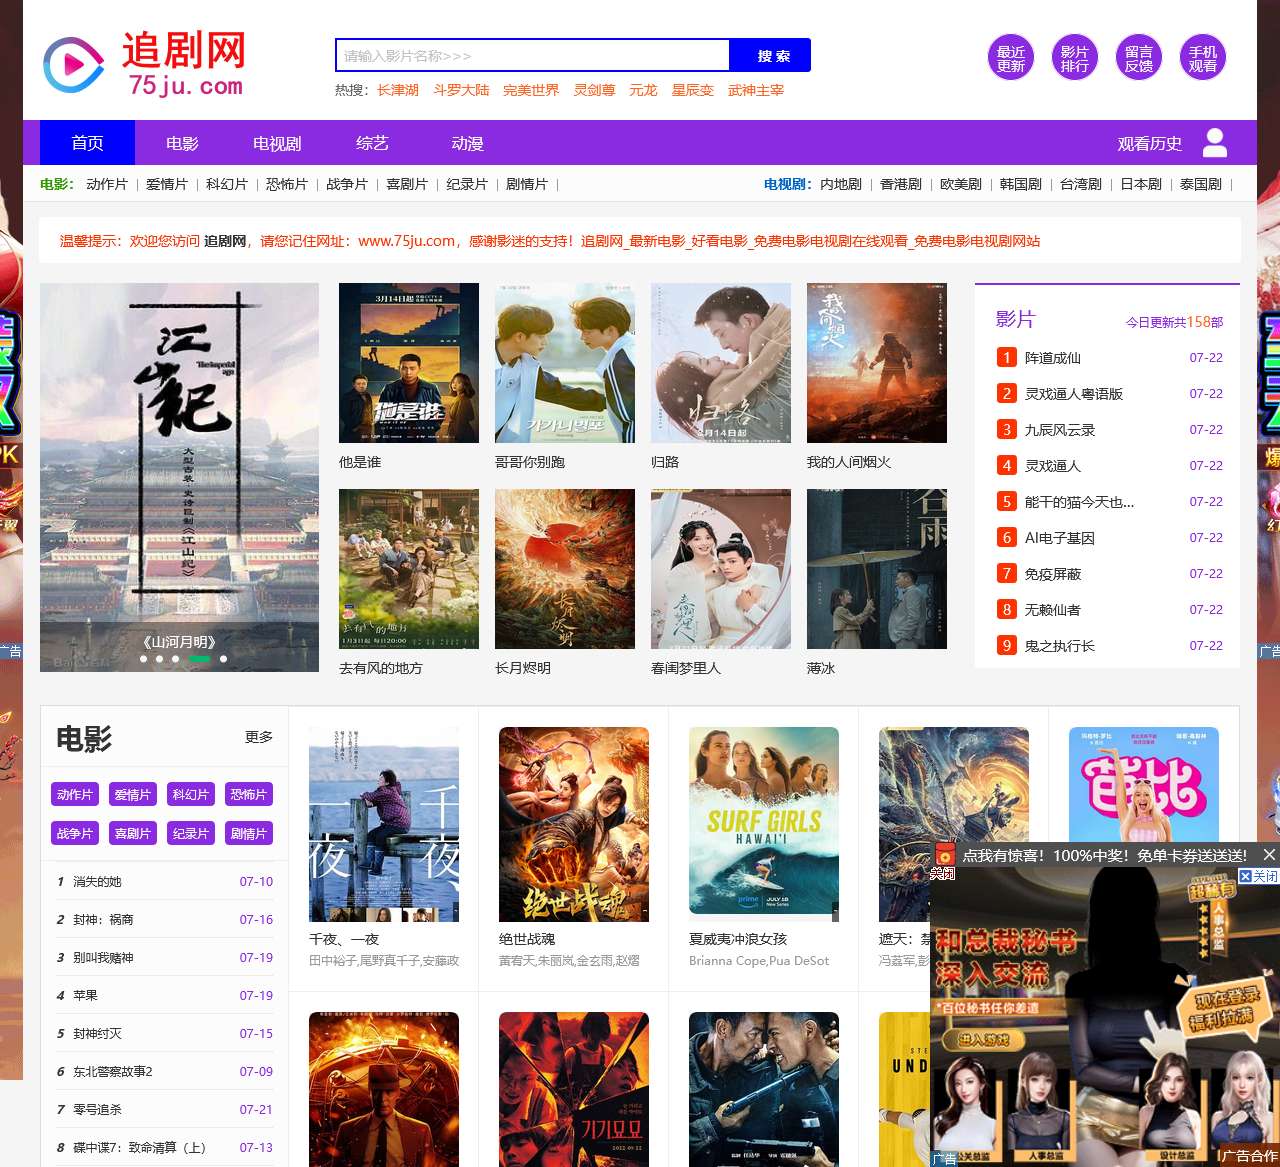This screenshot has width=1280, height=1167.
Task: Open the 我的人间烟火 poster thumbnail
Action: [877, 363]
